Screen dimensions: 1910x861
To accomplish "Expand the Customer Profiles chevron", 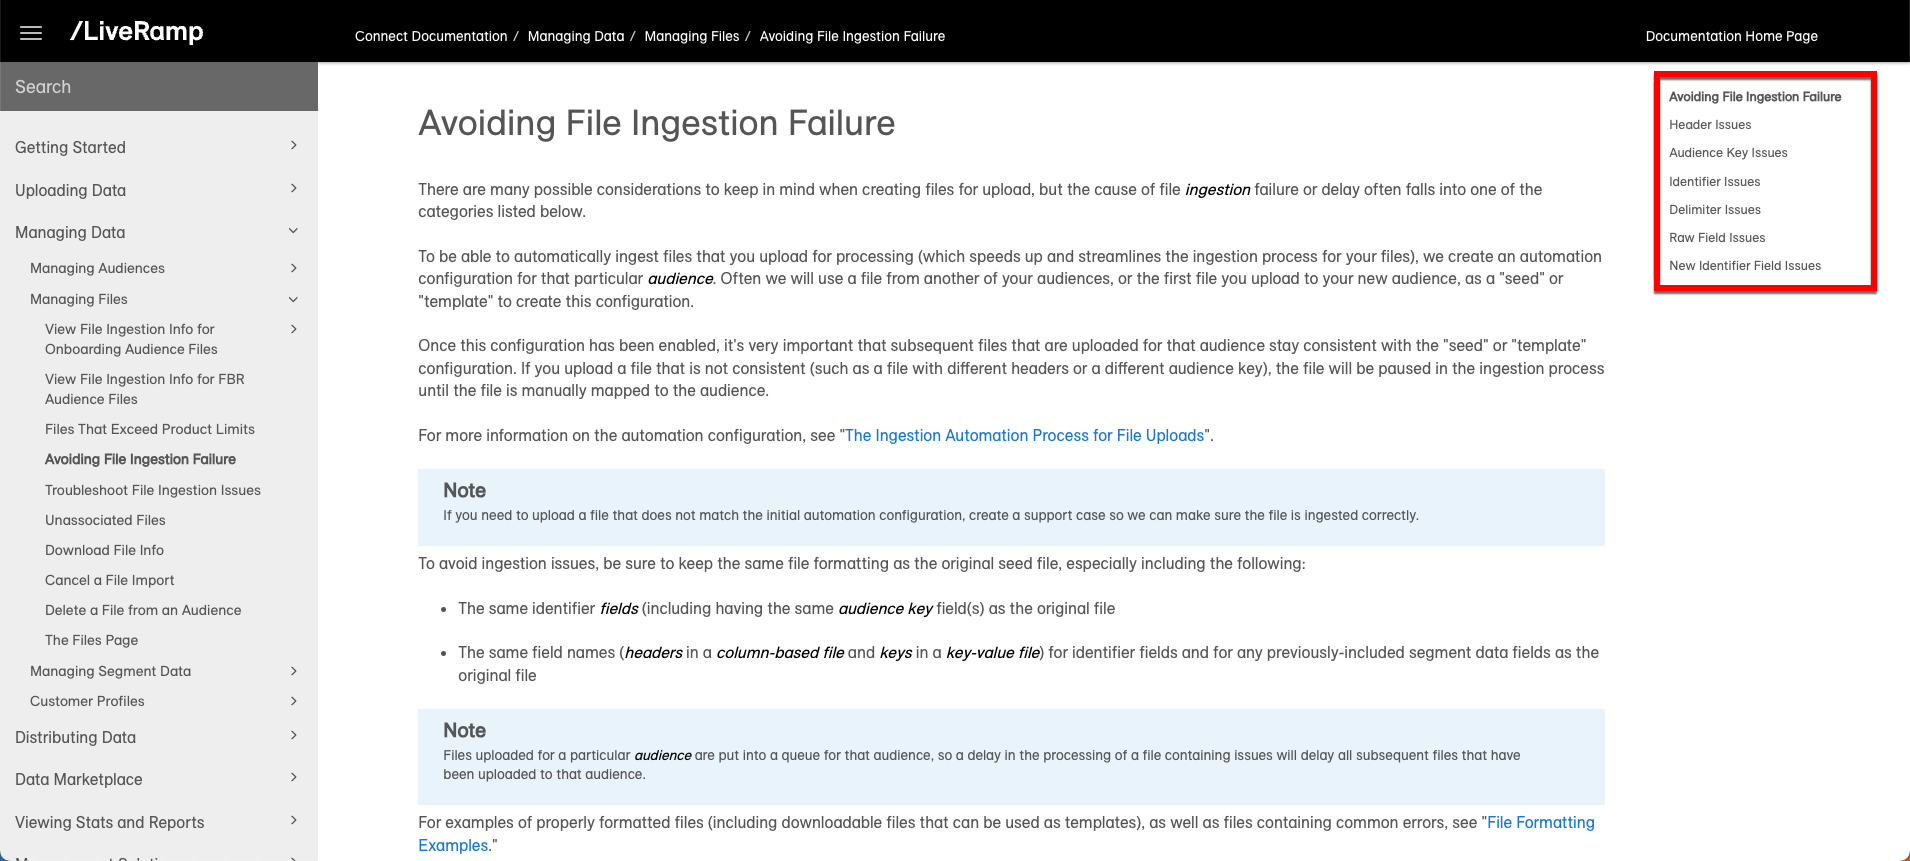I will (293, 701).
